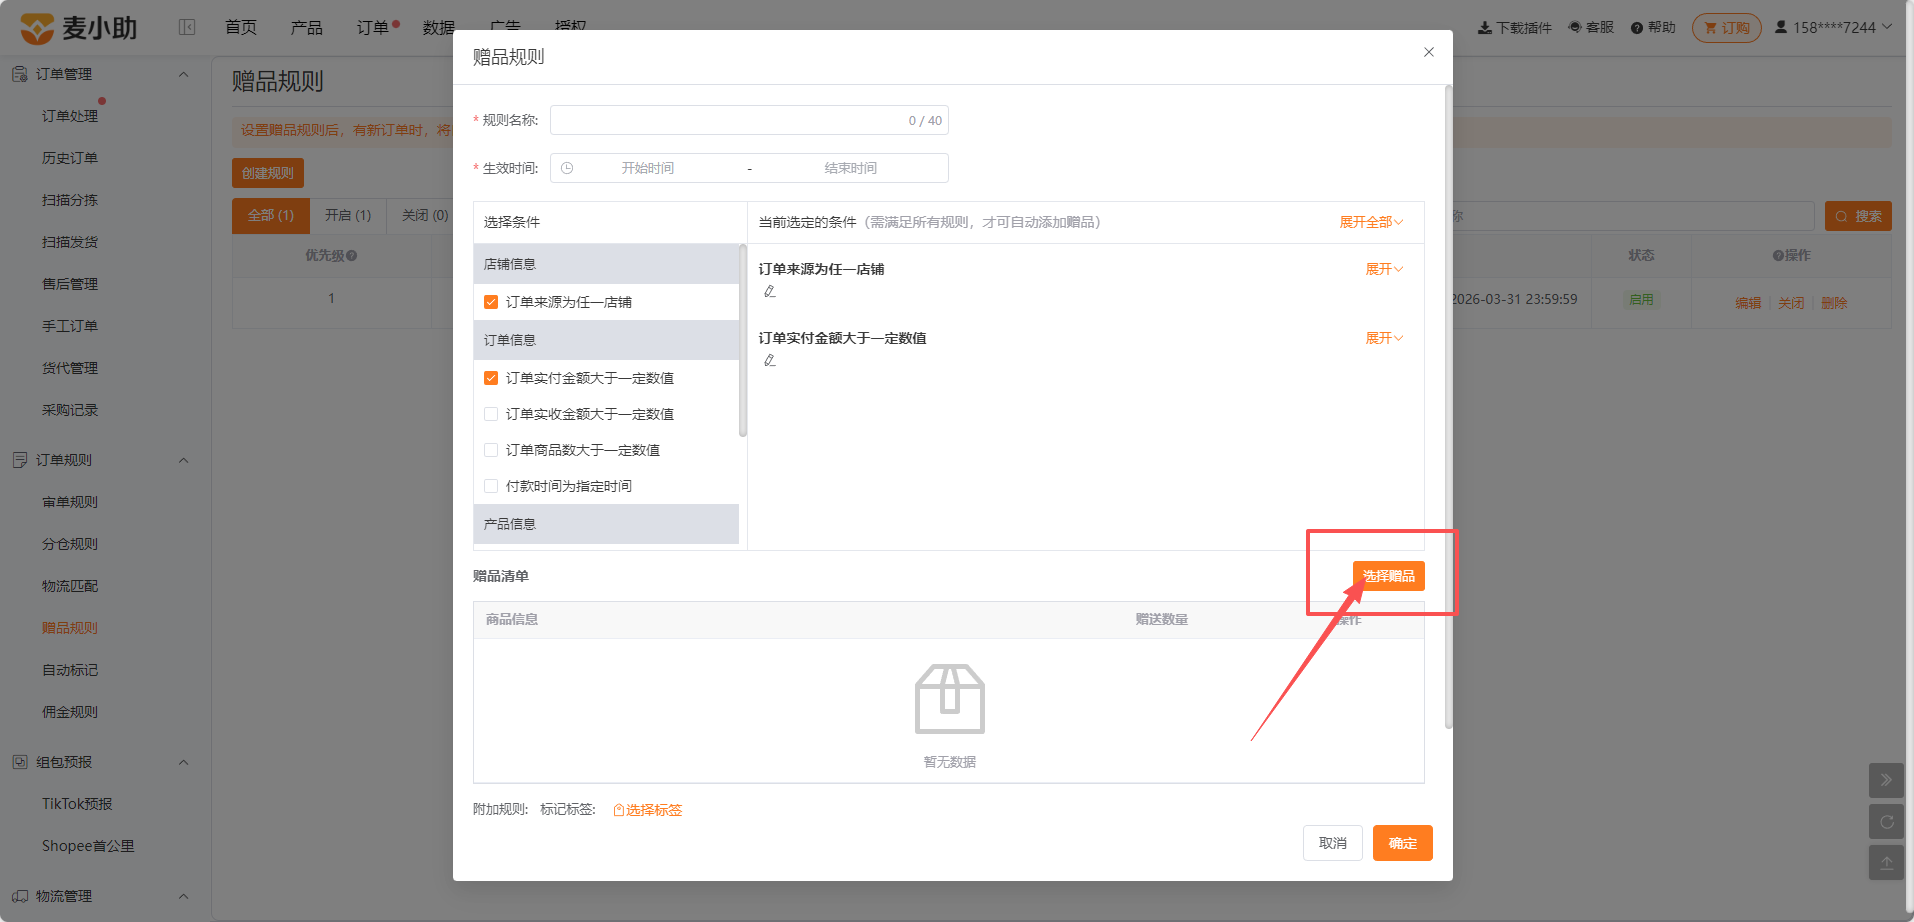Click the 选择标签 tag icon link

point(647,810)
